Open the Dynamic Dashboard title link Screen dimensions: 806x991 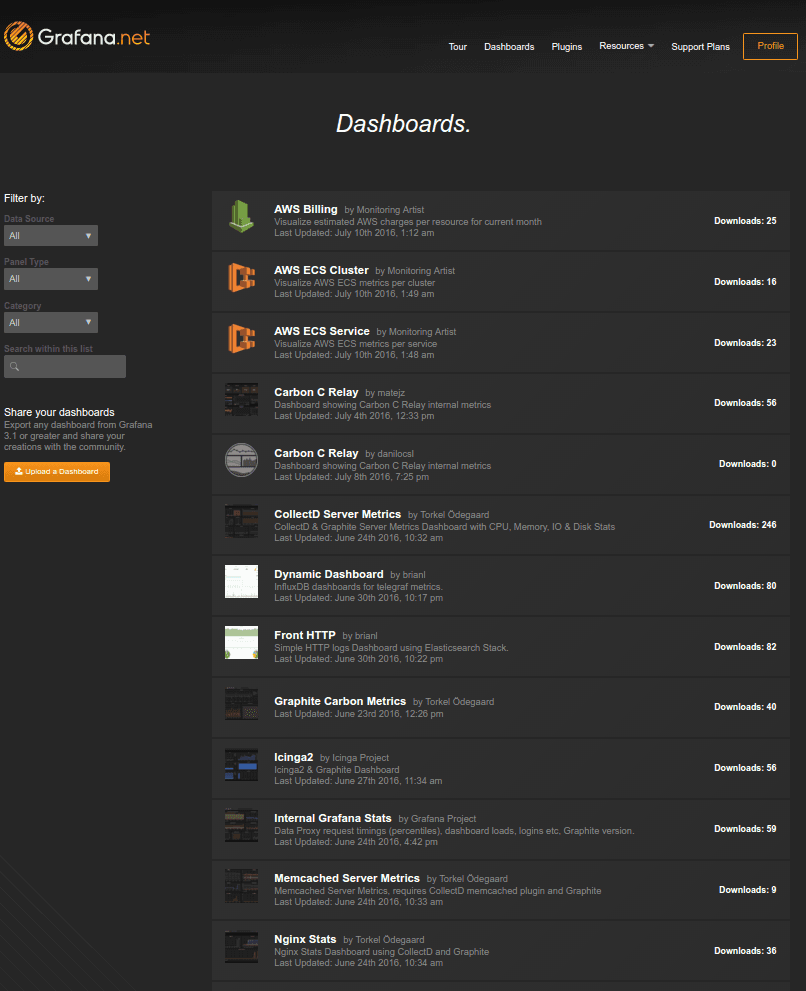(329, 574)
